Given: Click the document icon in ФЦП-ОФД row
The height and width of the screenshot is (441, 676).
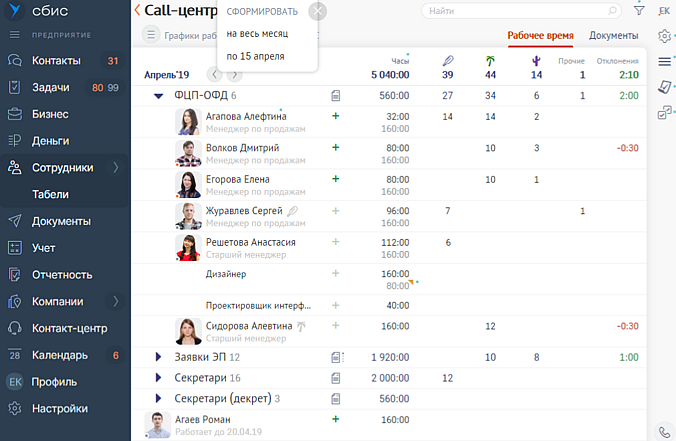Looking at the screenshot, I should tap(336, 96).
